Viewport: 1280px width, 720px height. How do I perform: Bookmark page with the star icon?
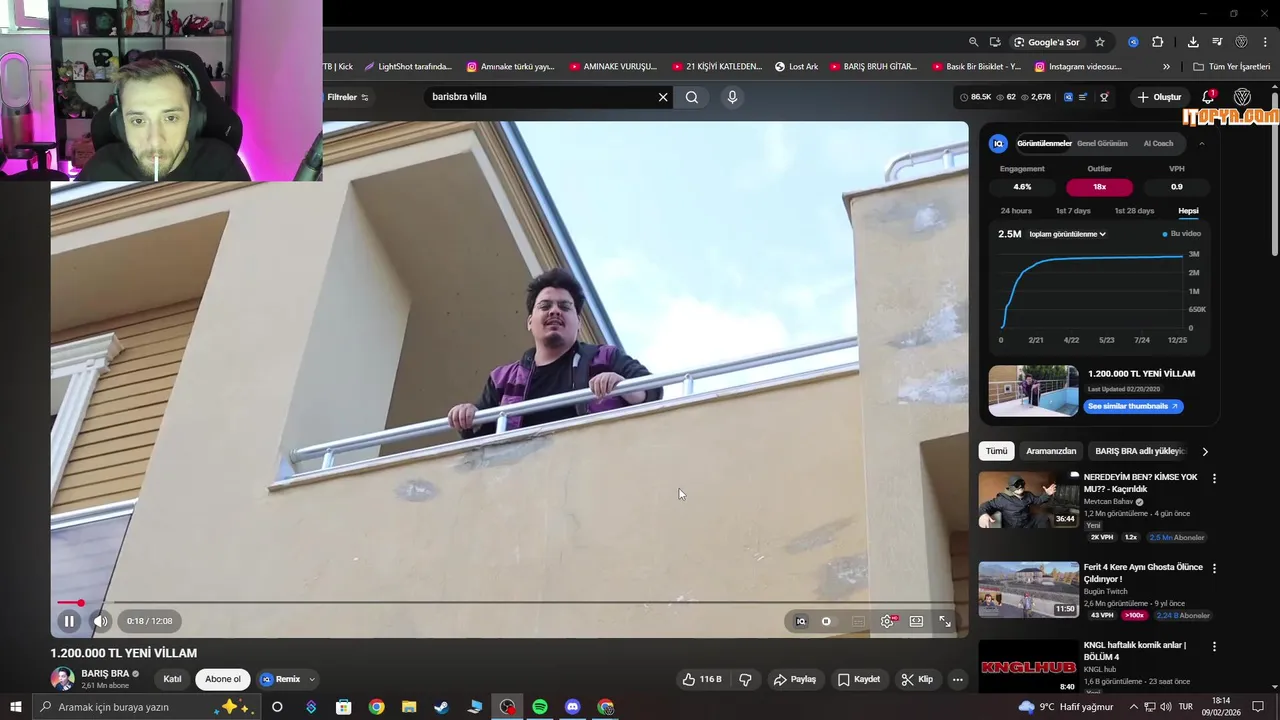coord(1100,42)
